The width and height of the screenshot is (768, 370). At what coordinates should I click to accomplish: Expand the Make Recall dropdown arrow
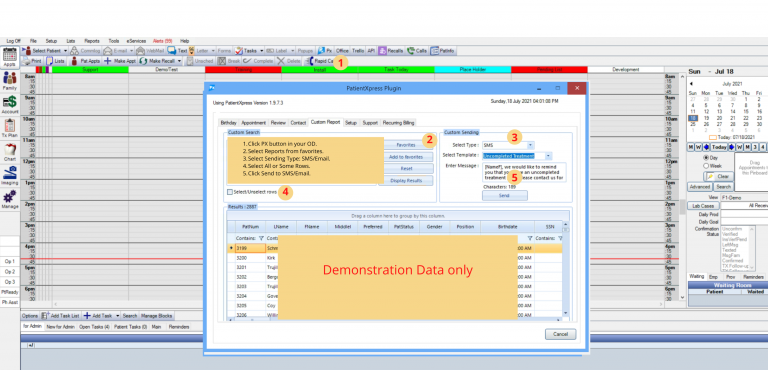point(179,61)
